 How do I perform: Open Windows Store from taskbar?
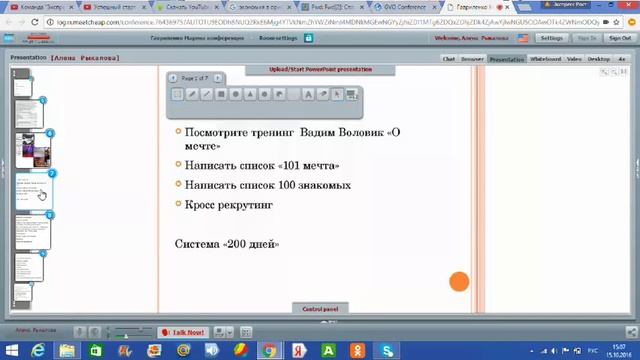(x=96, y=351)
